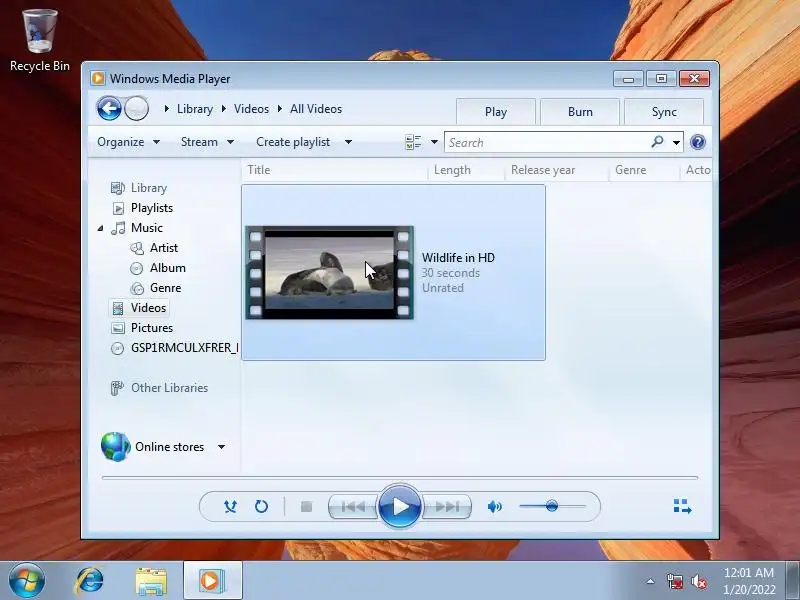Open the Organize menu
800x600 pixels.
[128, 142]
